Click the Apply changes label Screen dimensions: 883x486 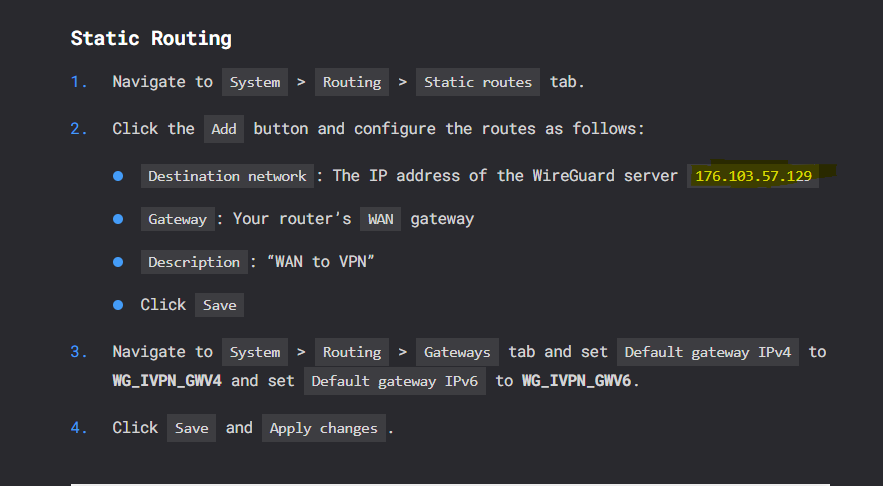pos(324,428)
